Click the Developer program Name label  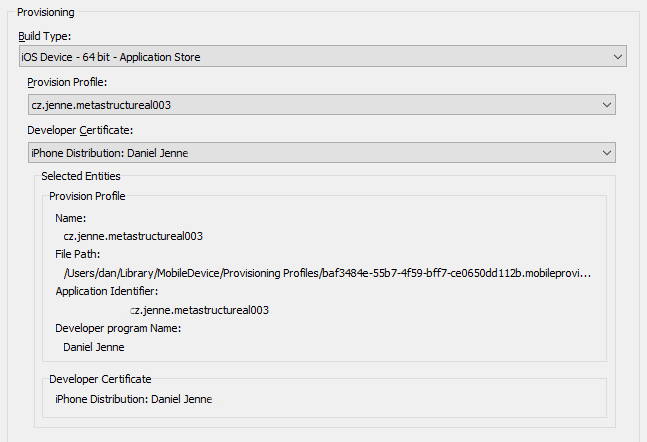pos(118,328)
